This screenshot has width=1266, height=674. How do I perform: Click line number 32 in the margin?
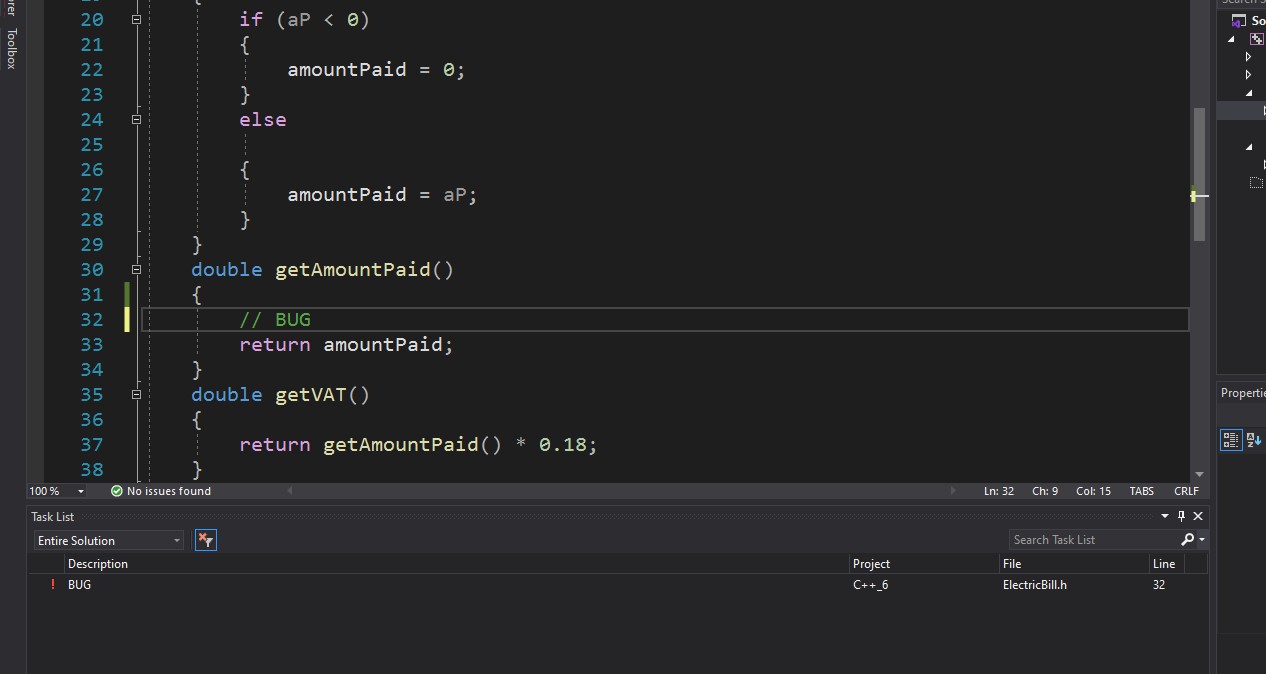[92, 319]
